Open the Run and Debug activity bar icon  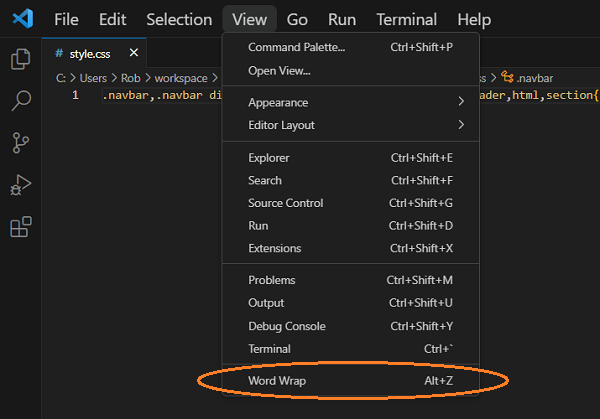[21, 185]
